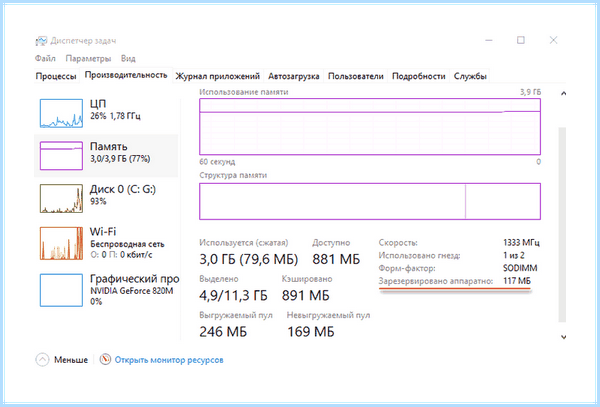
Task: Select the ЦП mini graph thumbnail
Action: (61, 113)
